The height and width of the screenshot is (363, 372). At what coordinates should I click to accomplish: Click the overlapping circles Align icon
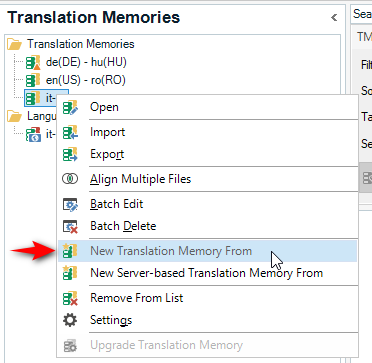(x=70, y=179)
